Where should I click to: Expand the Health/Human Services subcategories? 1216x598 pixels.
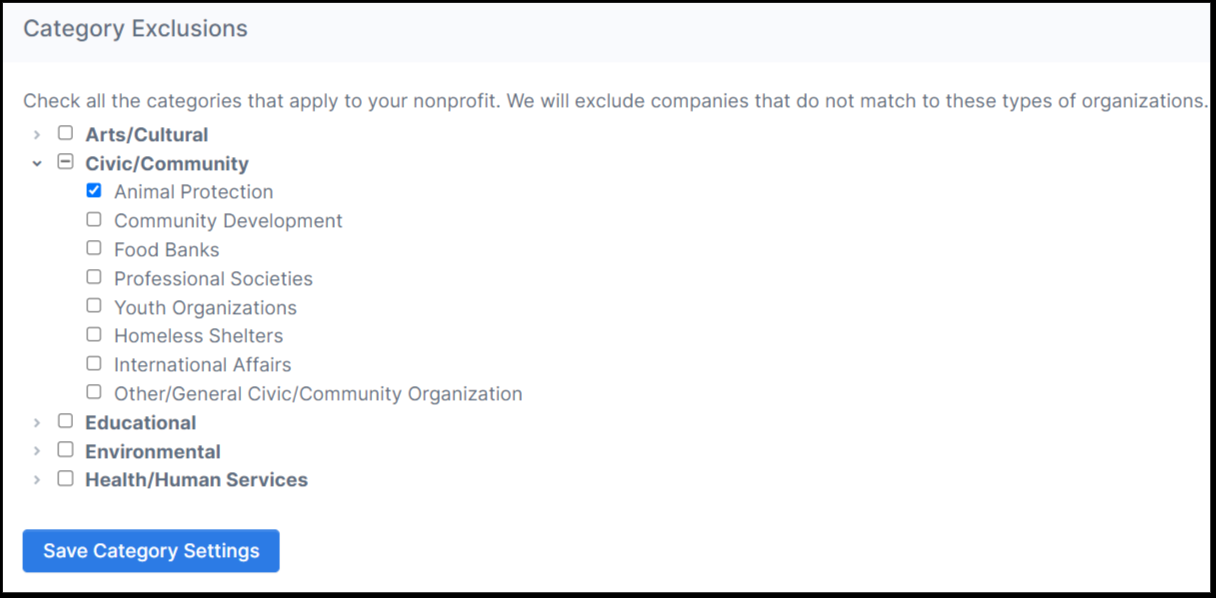click(37, 477)
